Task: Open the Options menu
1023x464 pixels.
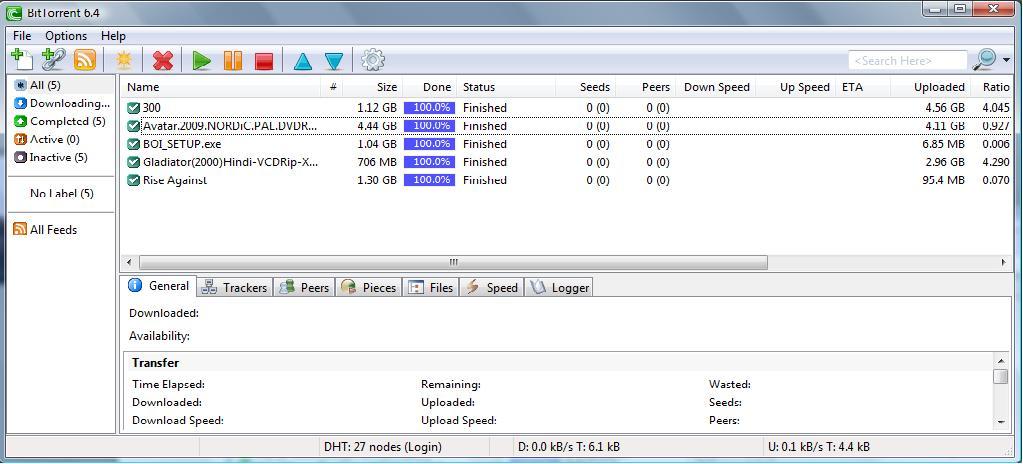Action: click(x=66, y=36)
